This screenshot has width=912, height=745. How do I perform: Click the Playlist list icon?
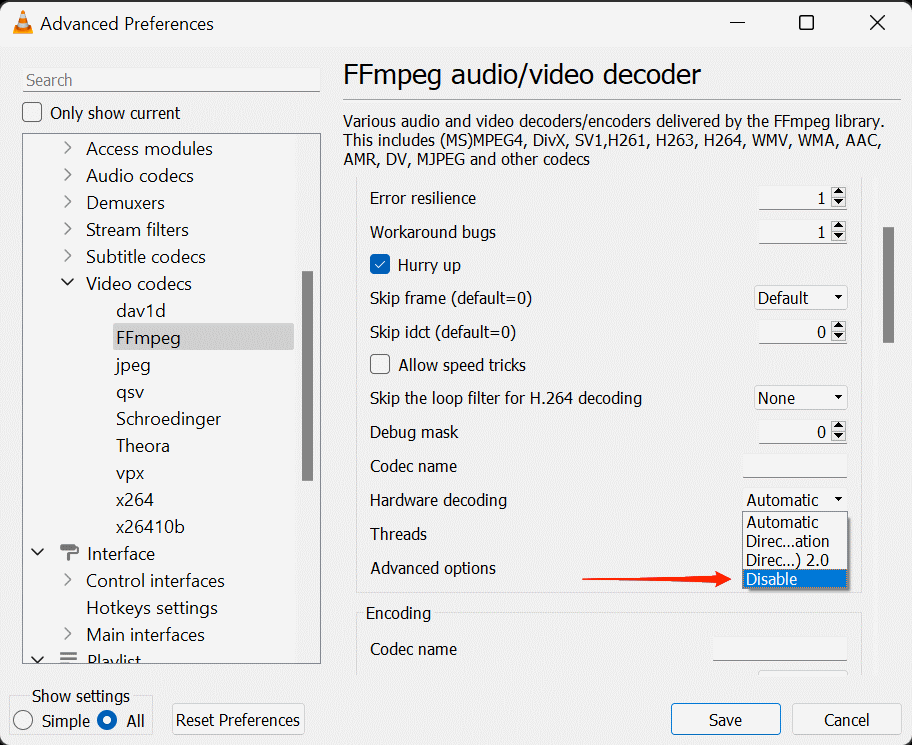[x=69, y=659]
